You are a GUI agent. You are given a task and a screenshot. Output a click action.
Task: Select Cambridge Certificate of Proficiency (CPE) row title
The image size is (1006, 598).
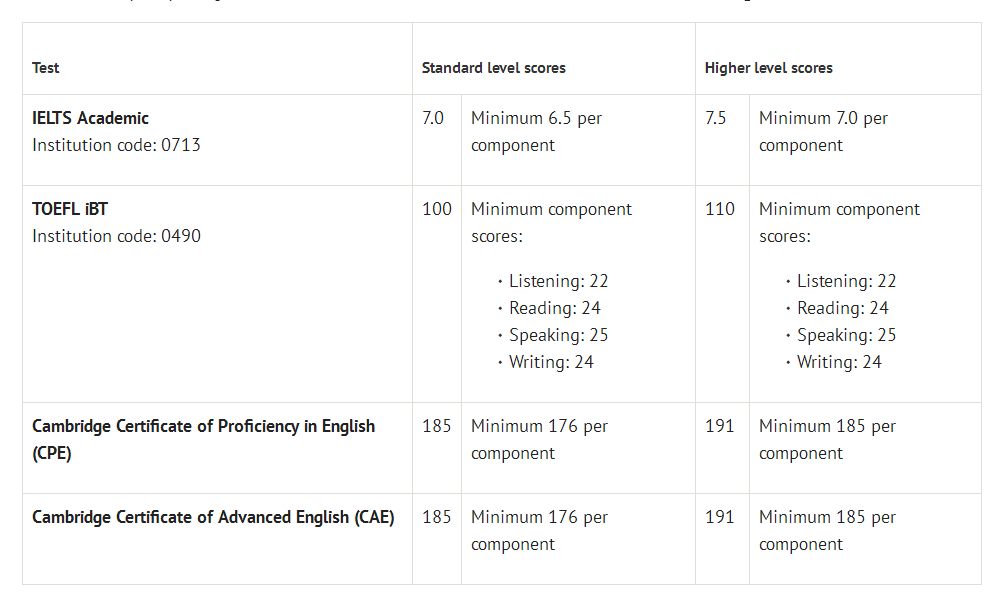(x=203, y=440)
